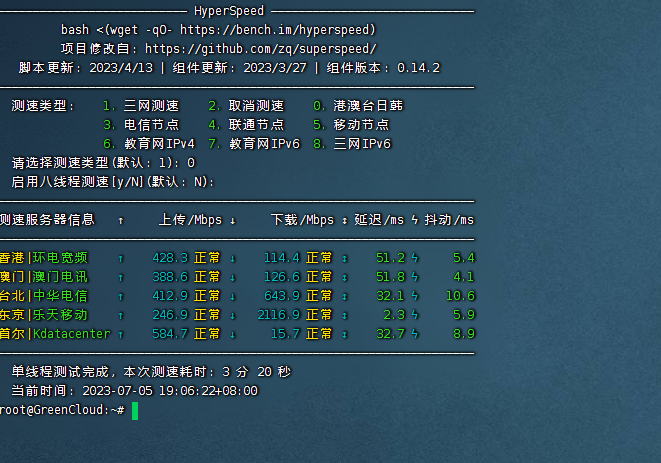Select option 4 联通节点
Screen dimensions: 661x463
click(x=246, y=125)
